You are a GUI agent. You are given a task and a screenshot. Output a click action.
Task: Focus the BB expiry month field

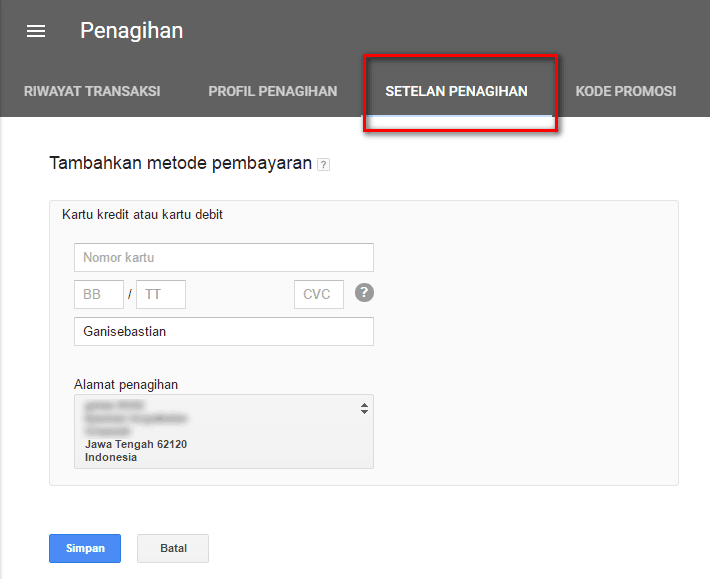point(99,294)
